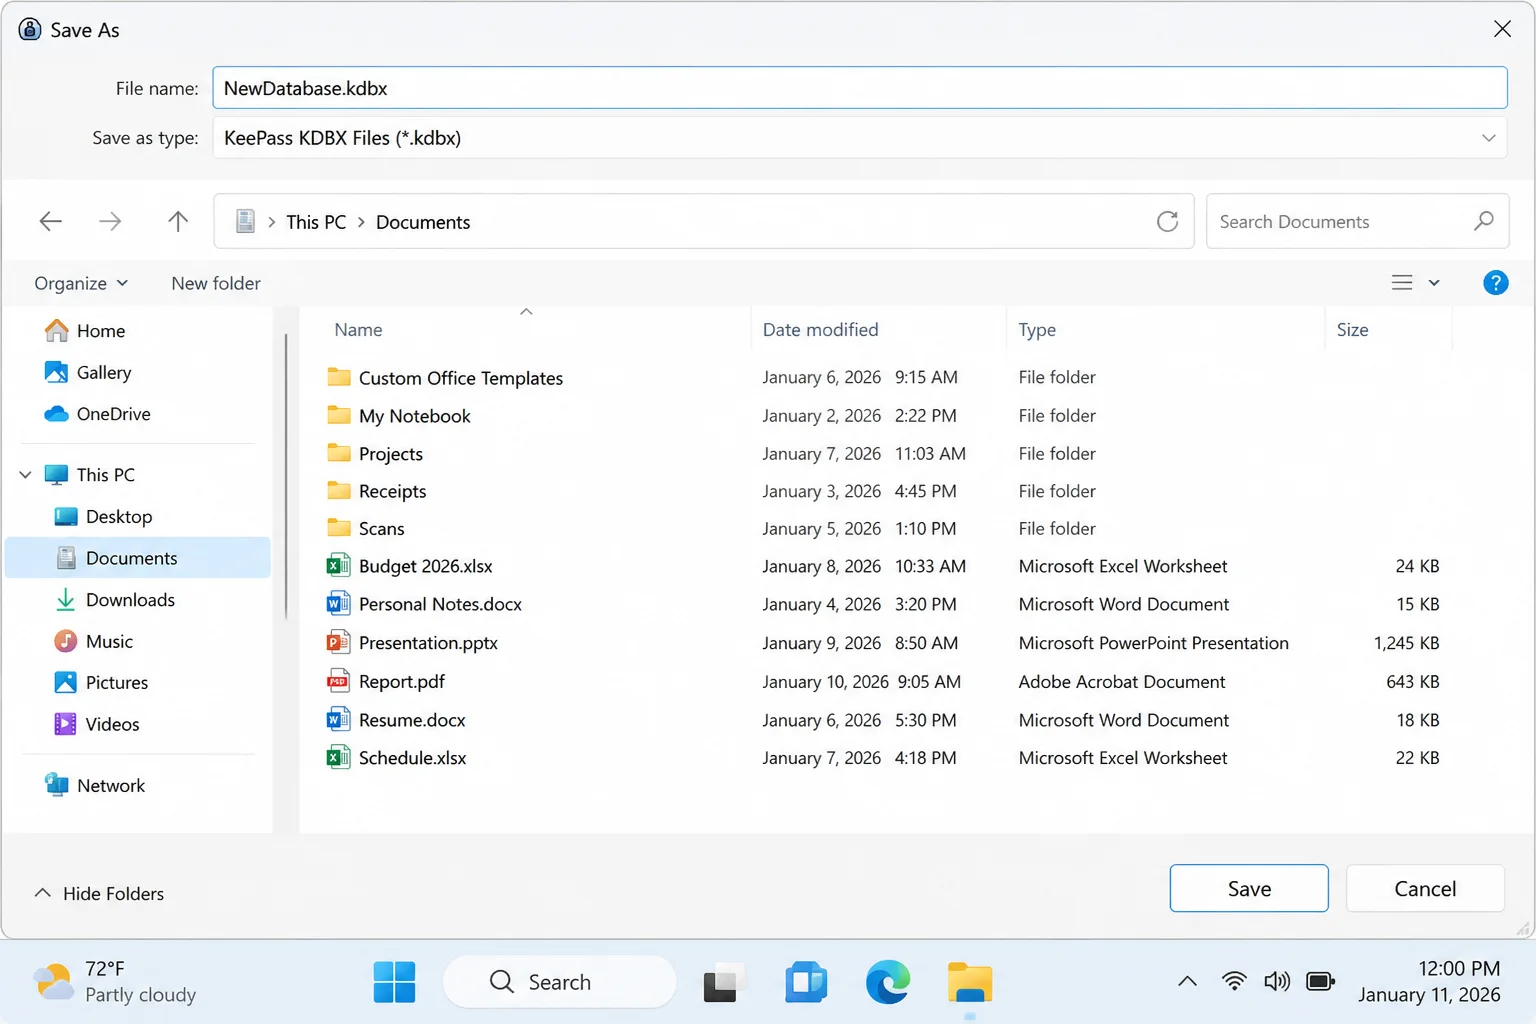Screen dimensions: 1536x1024
Task: Select Documents in the navigation pane
Action: click(x=138, y=557)
